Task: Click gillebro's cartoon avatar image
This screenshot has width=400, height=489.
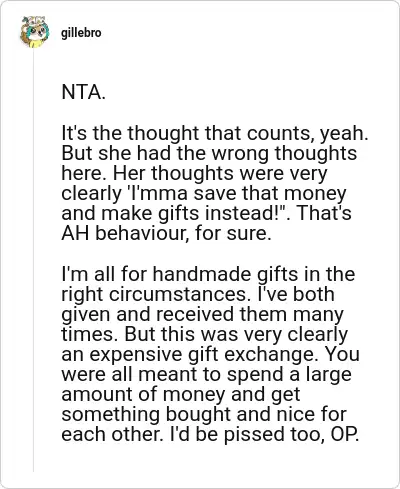Action: pyautogui.click(x=34, y=32)
